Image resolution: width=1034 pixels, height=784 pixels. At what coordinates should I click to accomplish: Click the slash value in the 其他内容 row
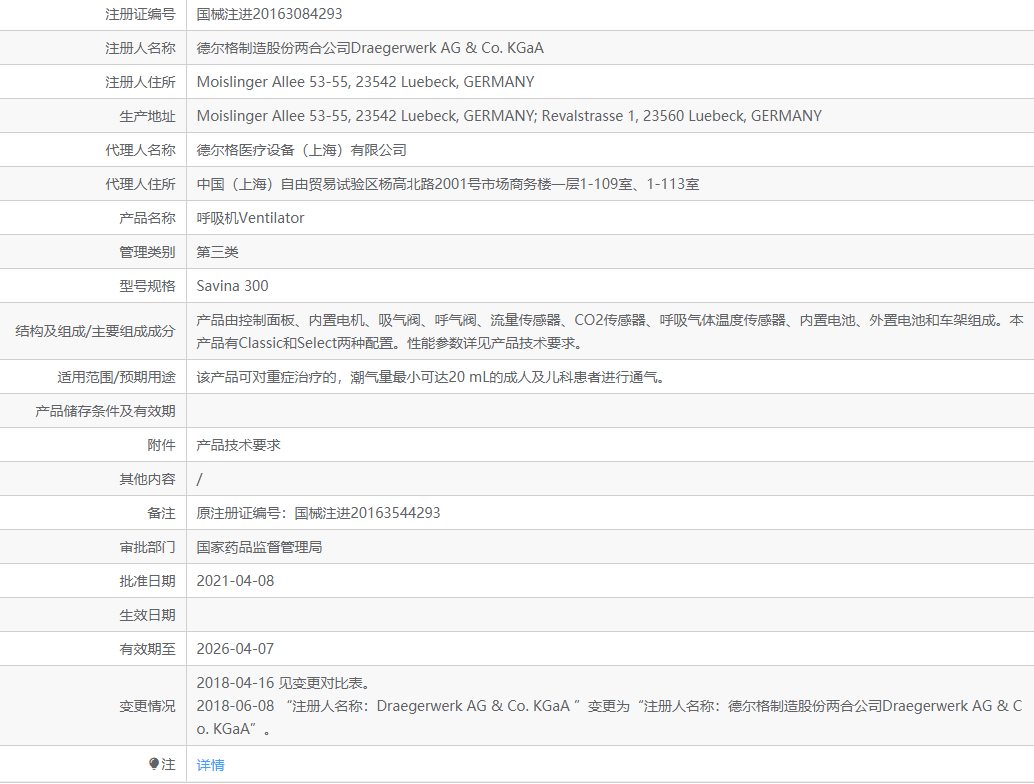(199, 479)
